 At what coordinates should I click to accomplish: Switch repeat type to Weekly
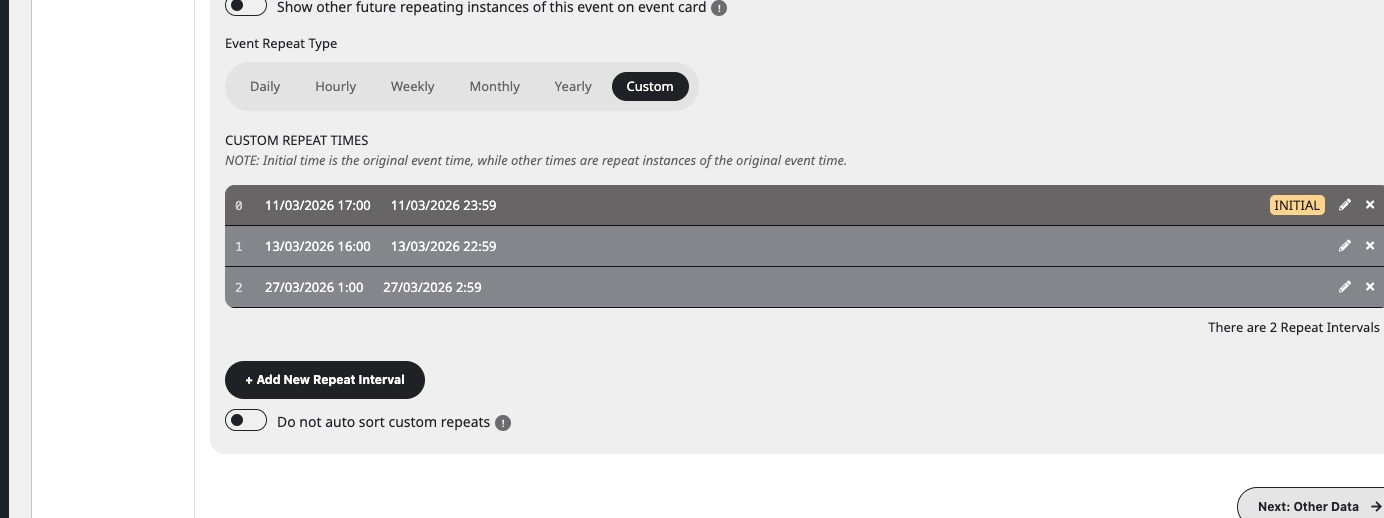click(x=412, y=87)
